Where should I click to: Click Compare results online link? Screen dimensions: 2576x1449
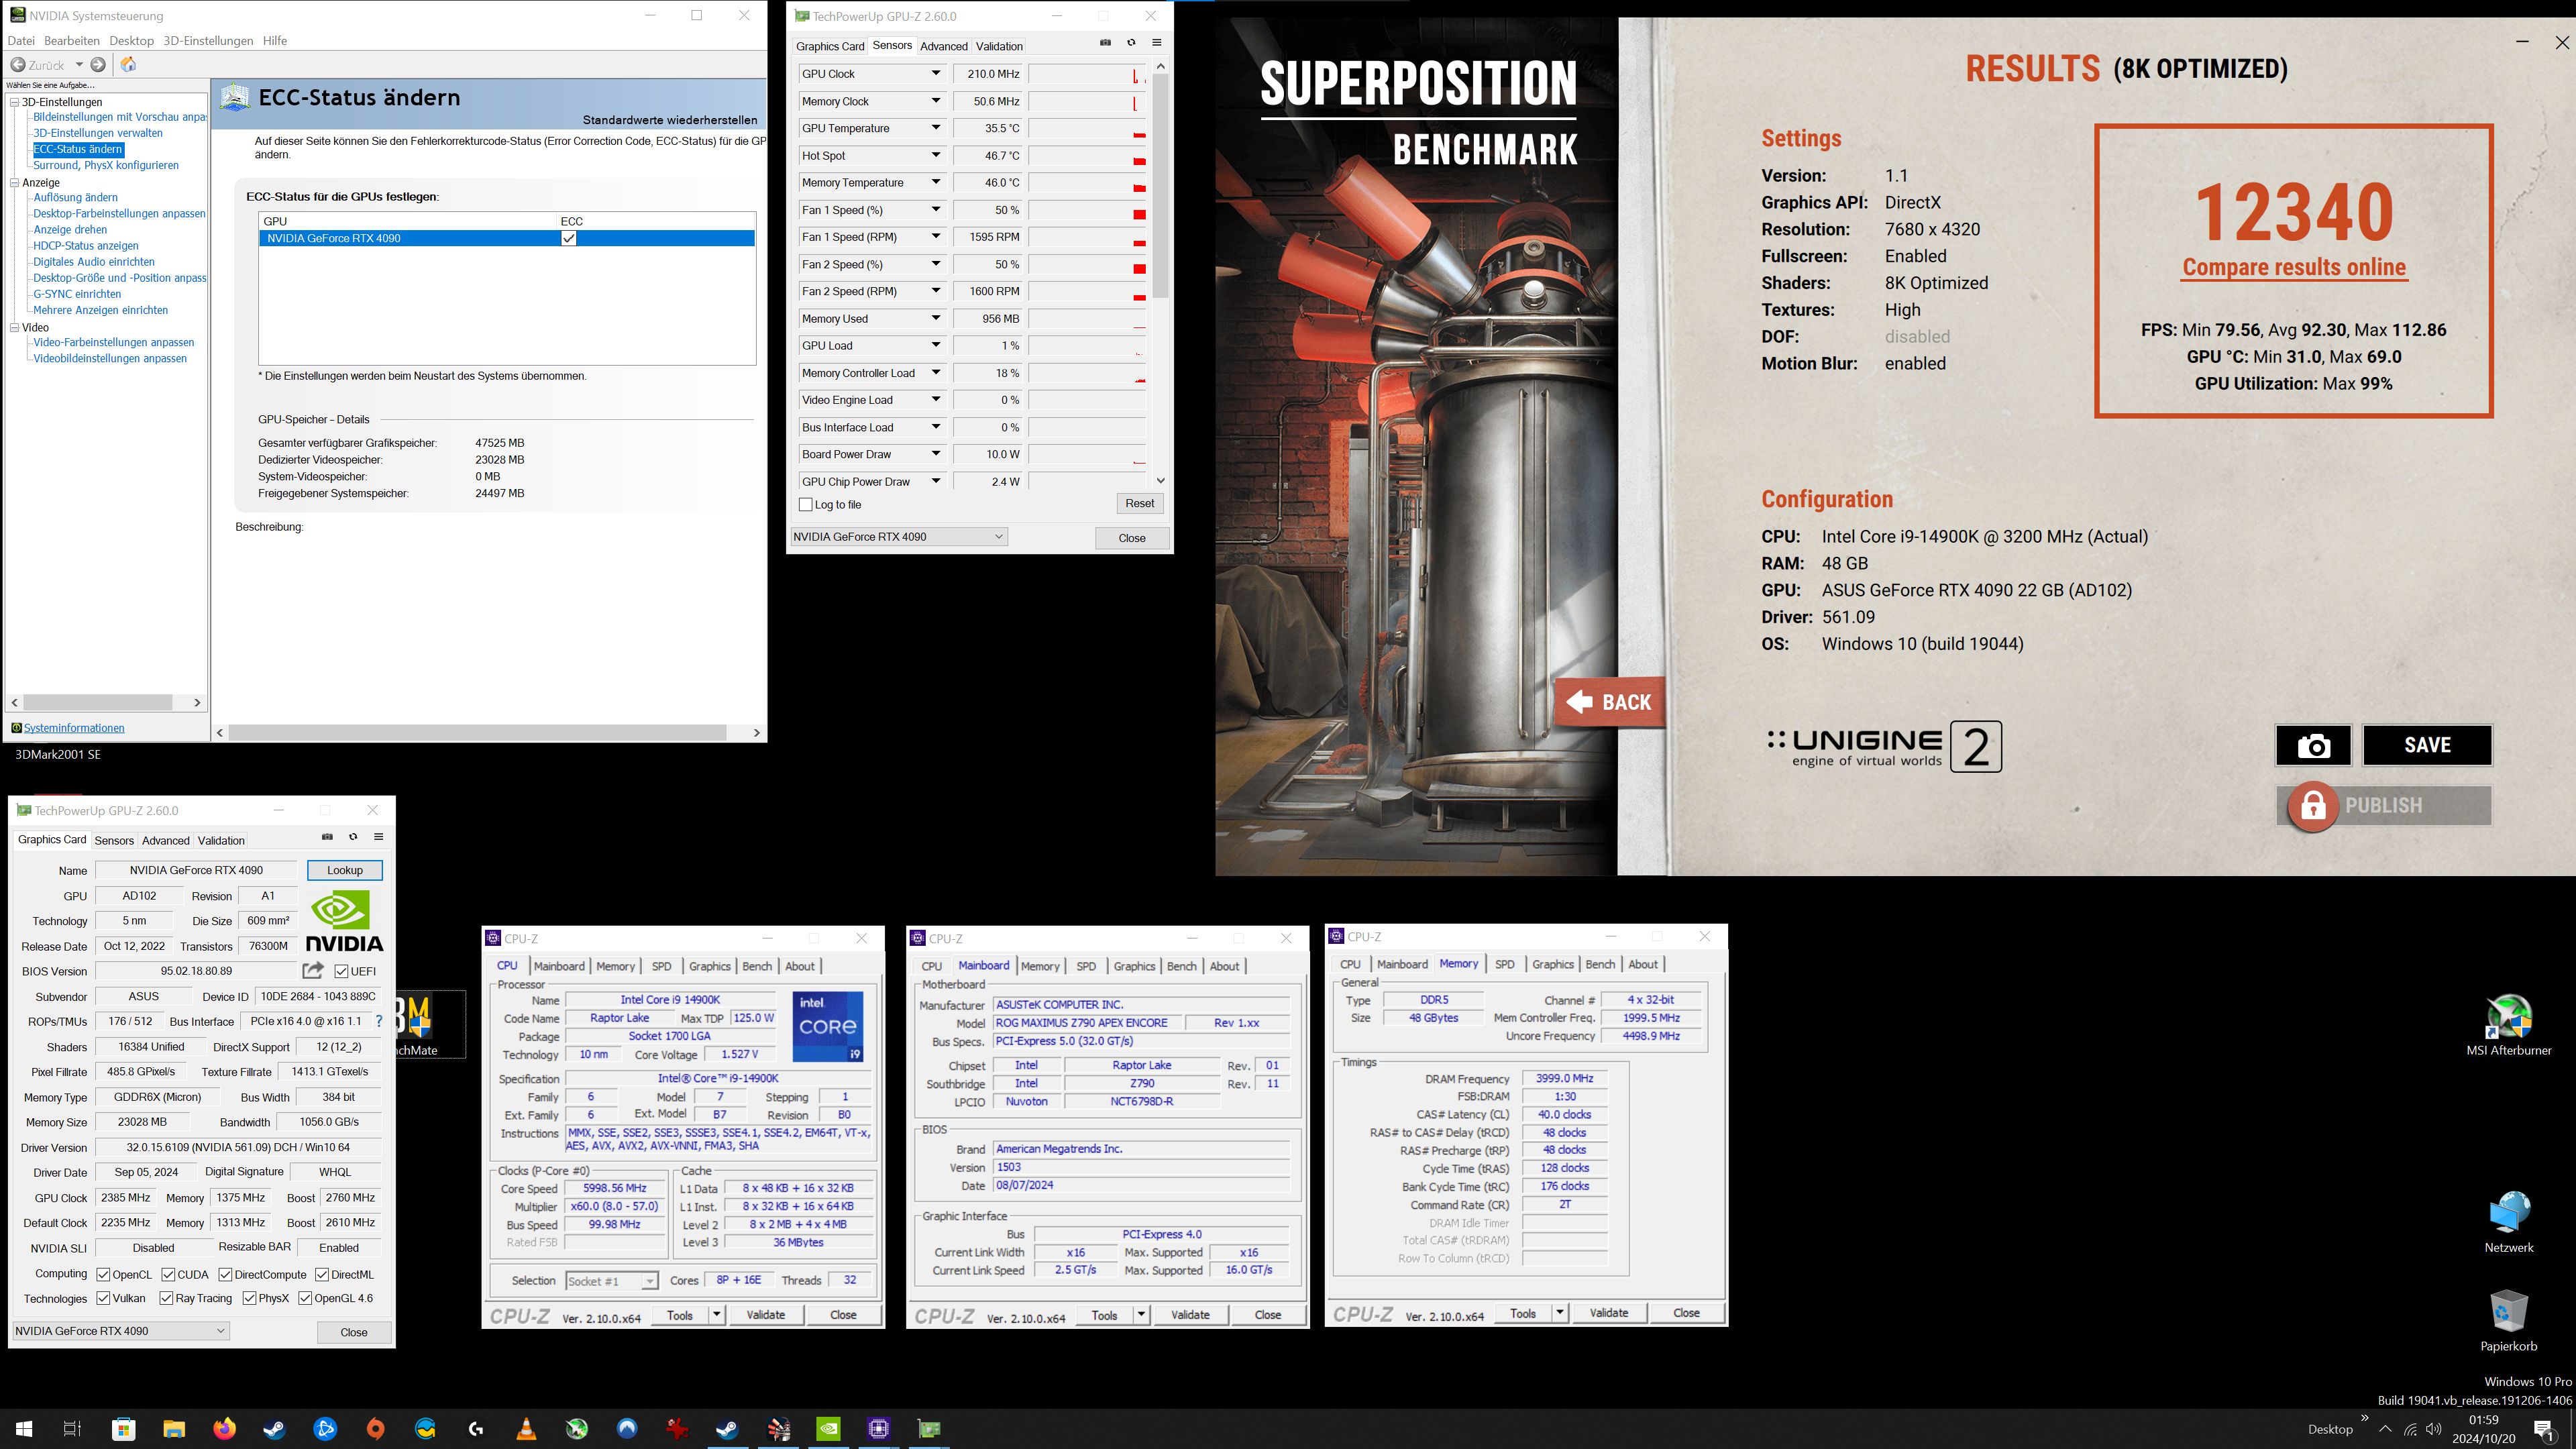2294,267
